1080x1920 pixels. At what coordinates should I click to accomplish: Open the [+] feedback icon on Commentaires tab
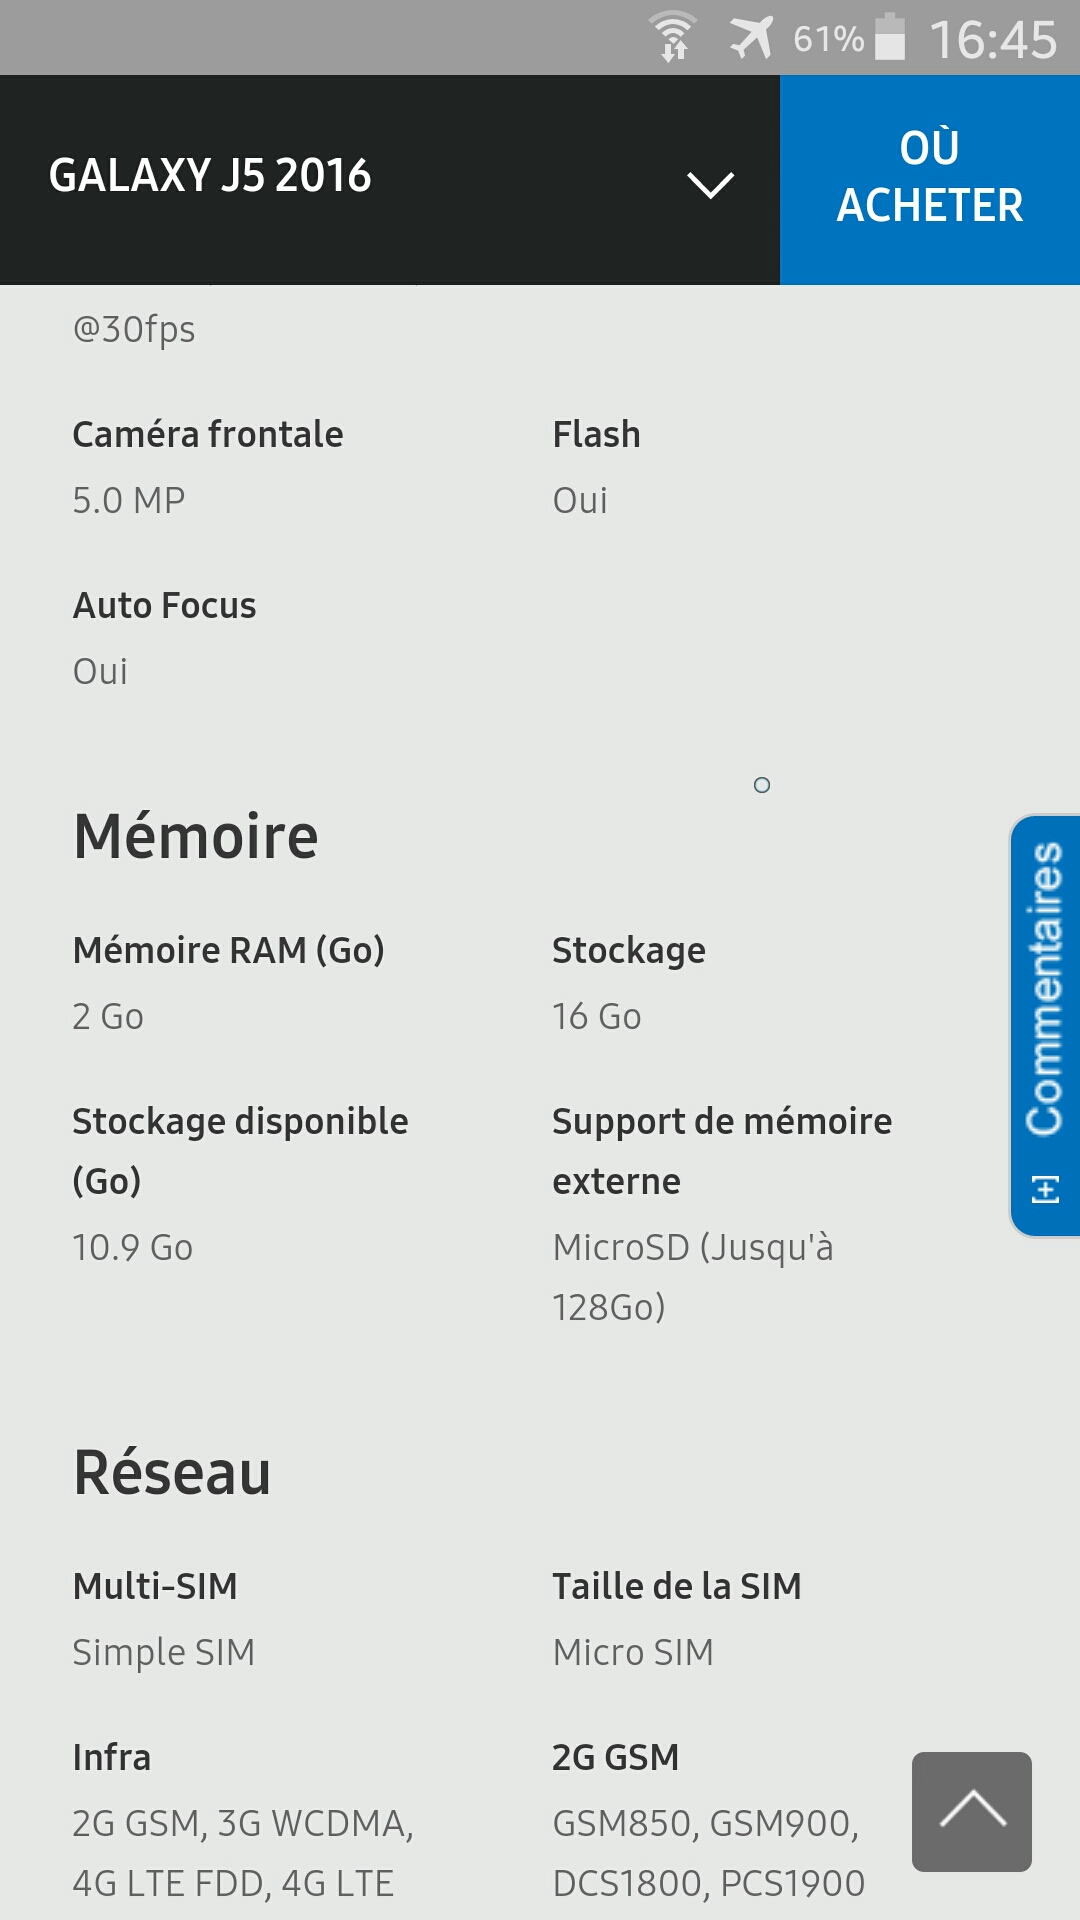(1044, 1190)
